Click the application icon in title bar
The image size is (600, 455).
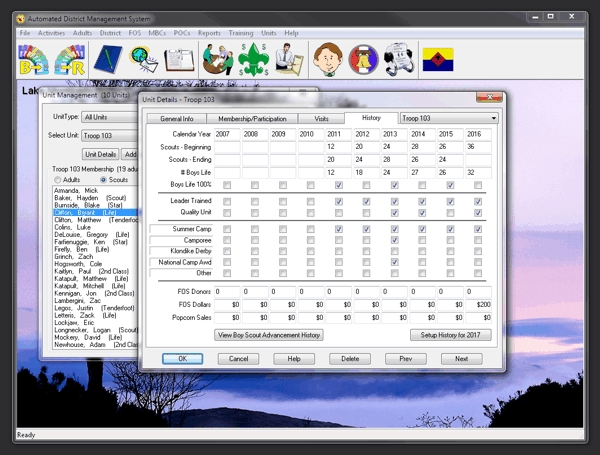(21, 19)
